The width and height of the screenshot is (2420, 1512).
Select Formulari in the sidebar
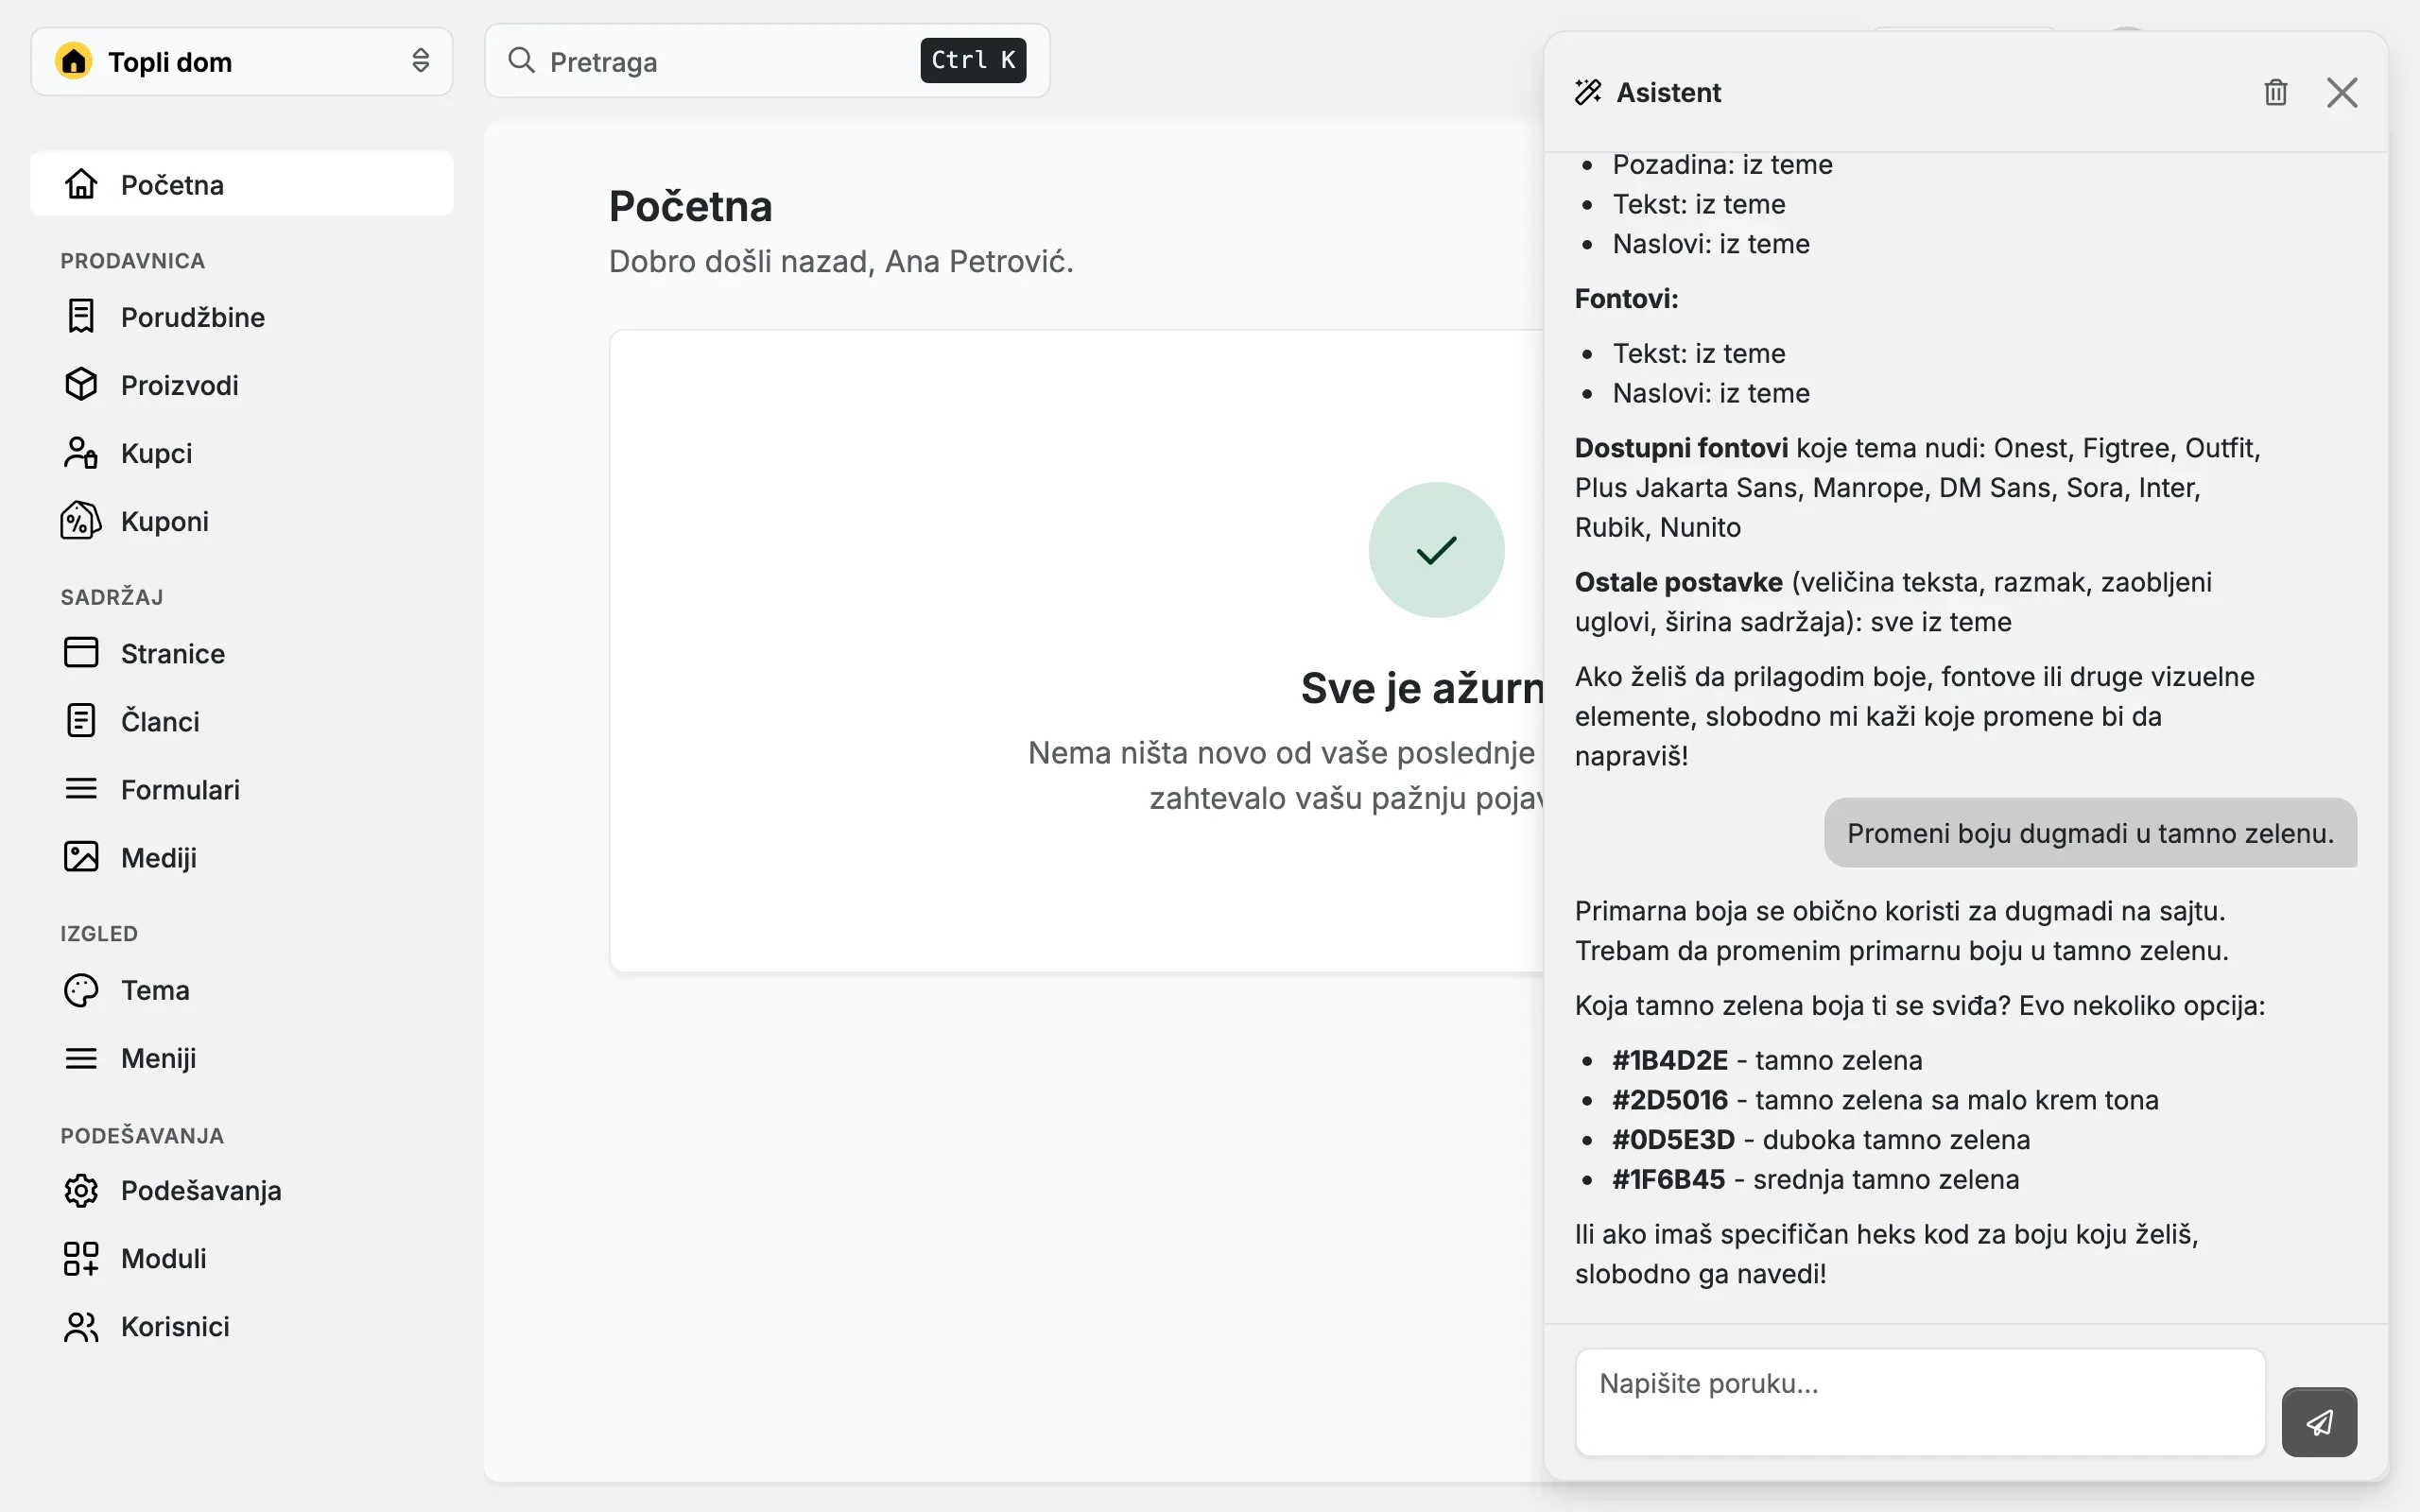pyautogui.click(x=242, y=789)
